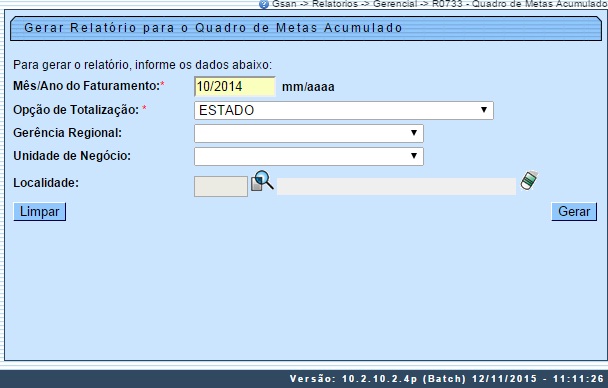Click the Gerar button
This screenshot has height=388, width=608.
click(x=574, y=212)
